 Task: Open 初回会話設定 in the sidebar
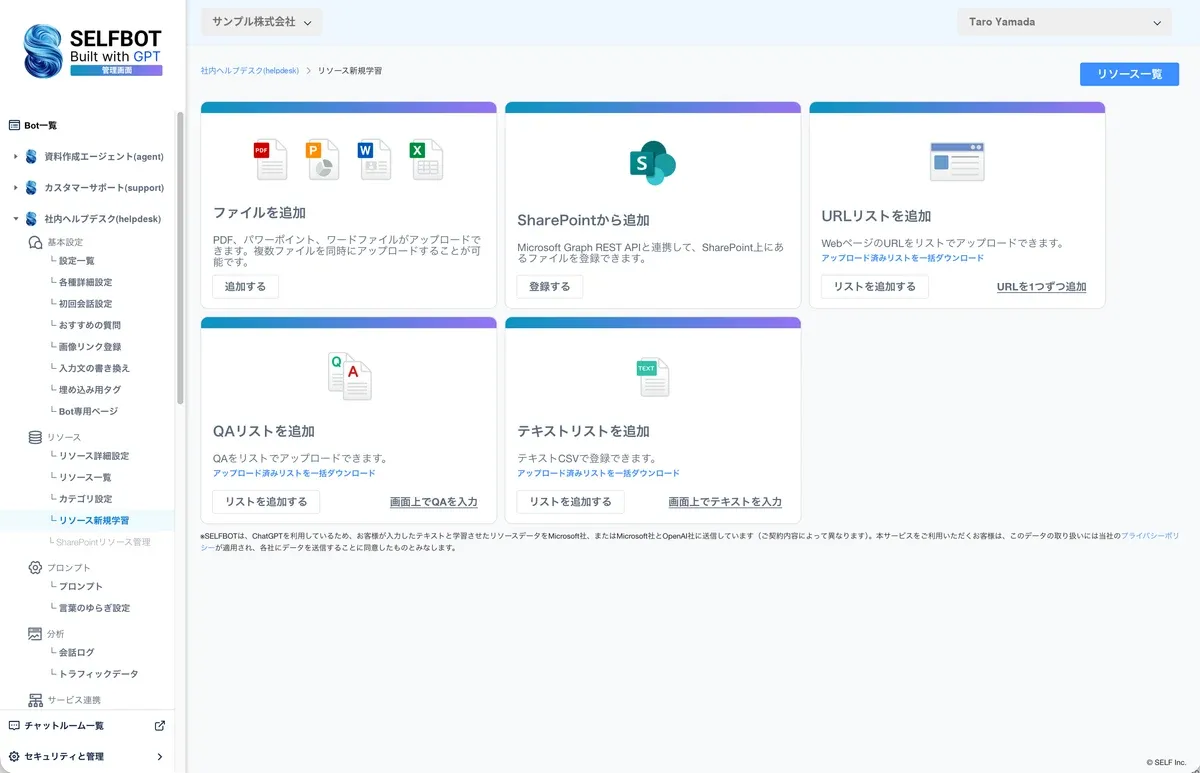click(85, 304)
